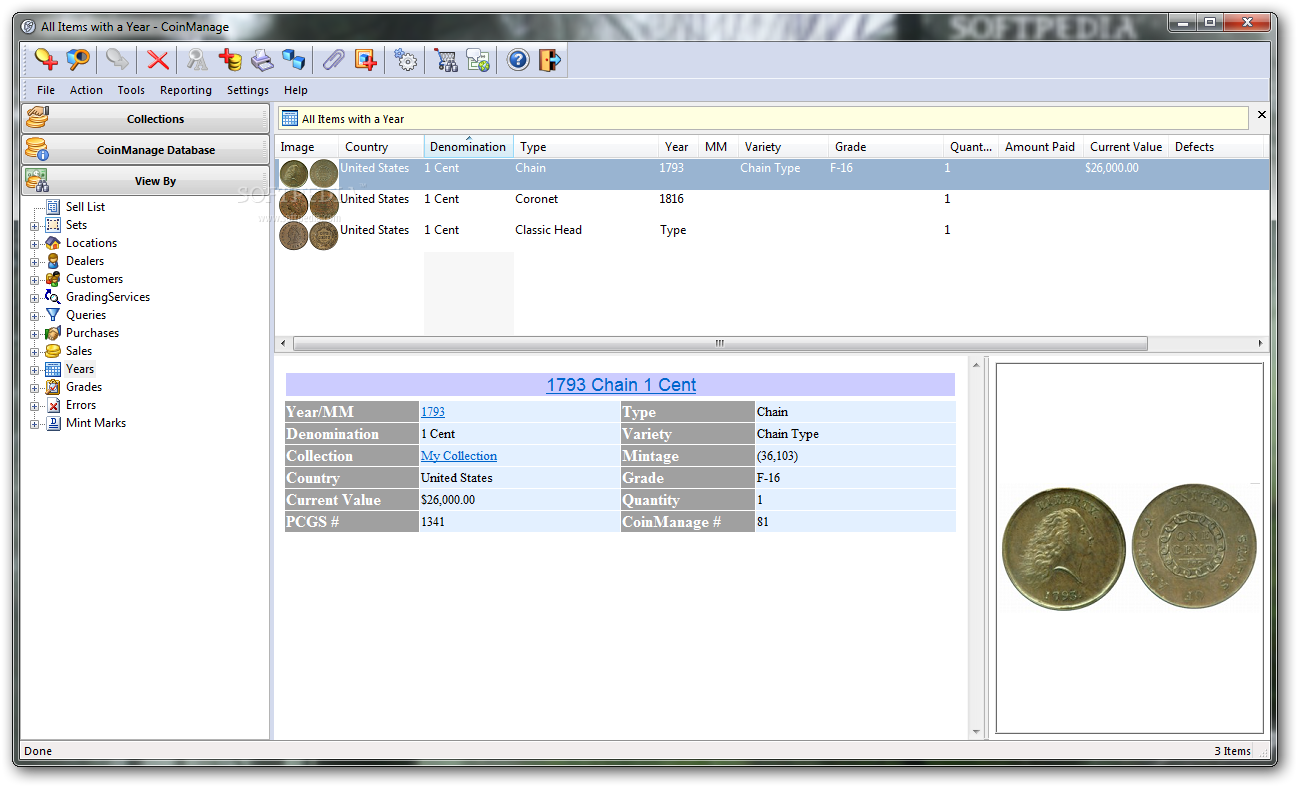Image resolution: width=1298 pixels, height=787 pixels.
Task: Expand the Sales tree node
Action: point(35,352)
